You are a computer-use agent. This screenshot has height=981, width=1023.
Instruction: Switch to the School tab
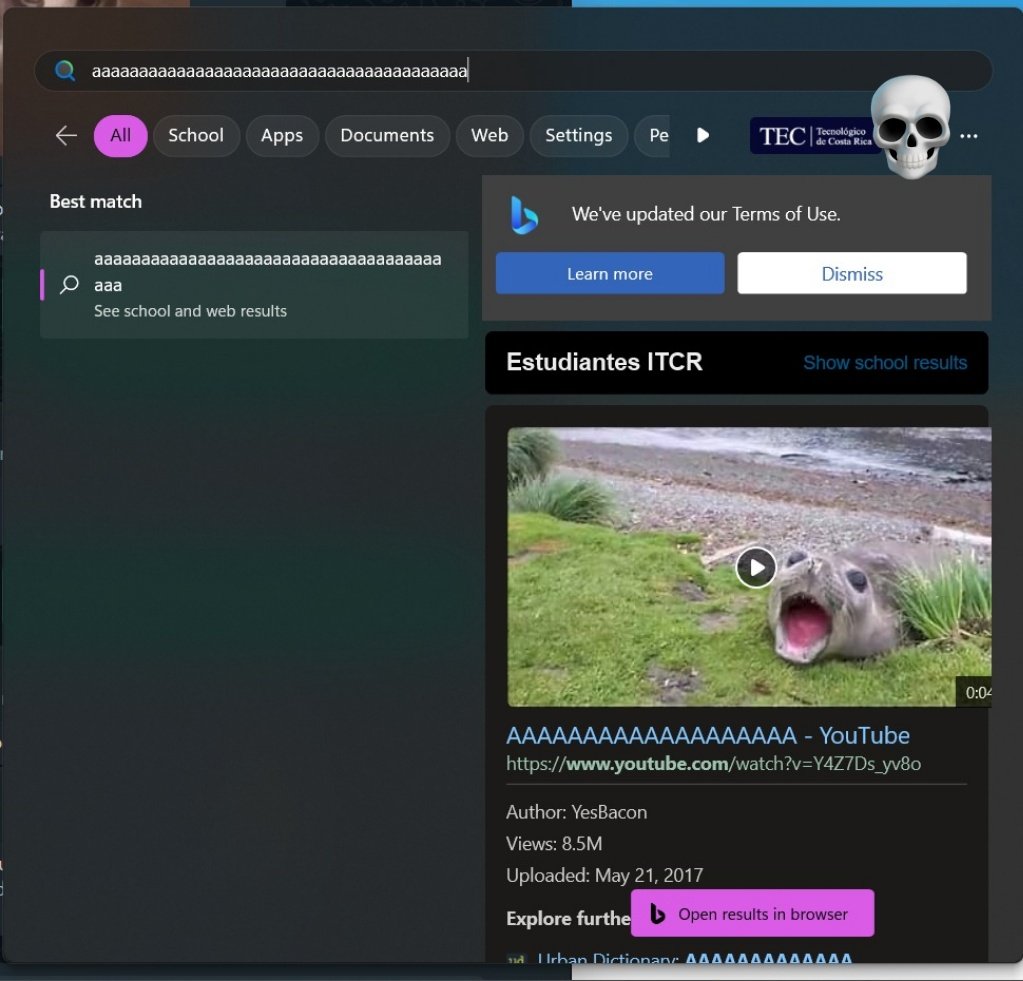tap(196, 135)
